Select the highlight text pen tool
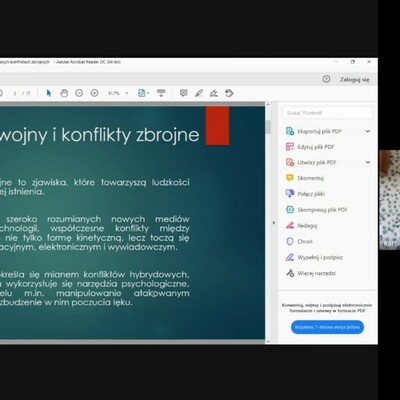The height and width of the screenshot is (400, 400). click(199, 93)
